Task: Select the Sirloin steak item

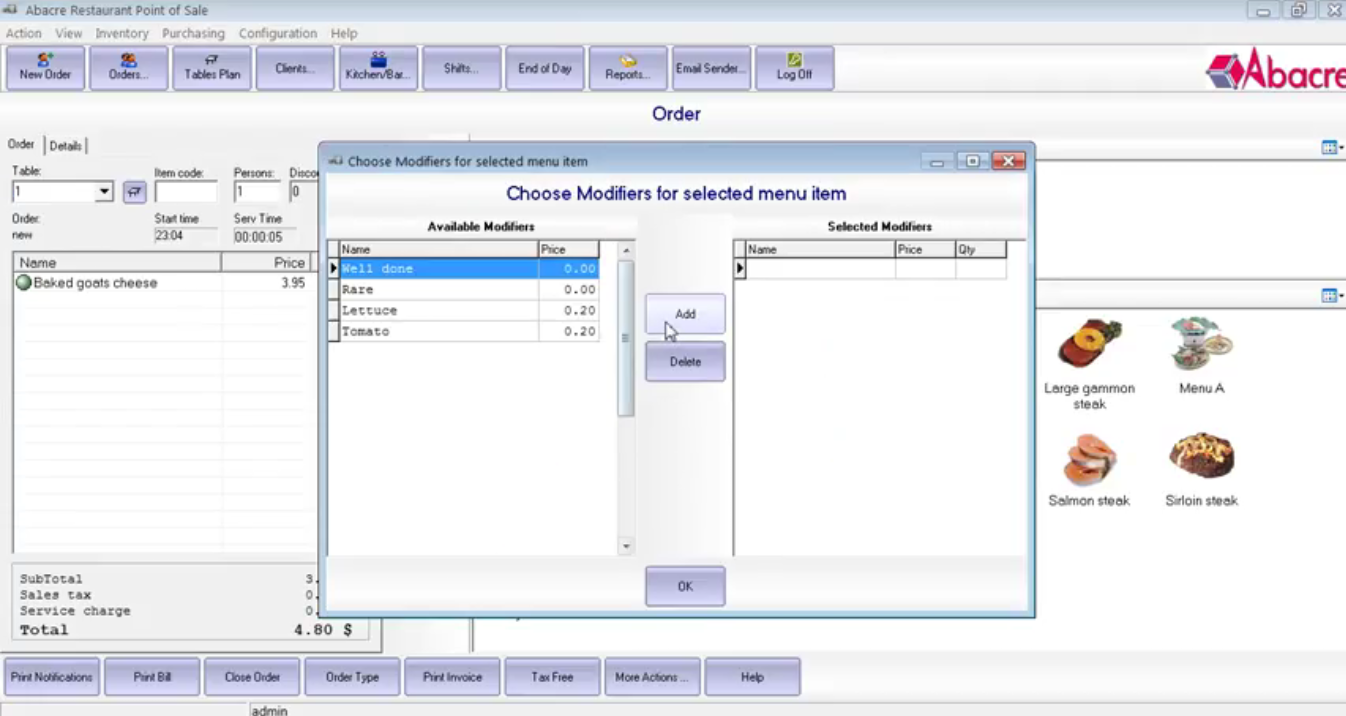Action: [1201, 470]
